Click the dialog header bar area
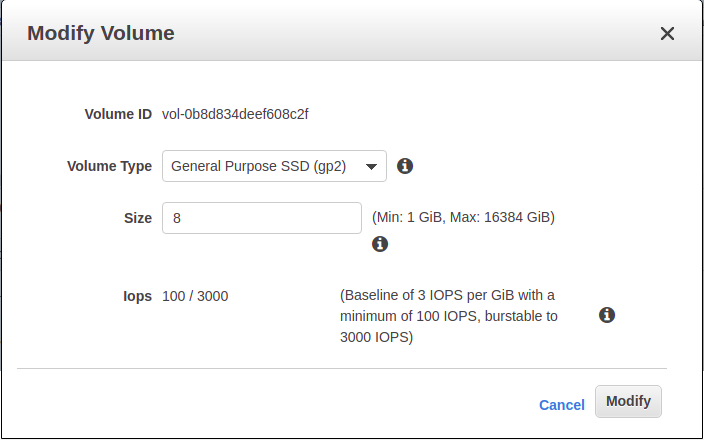Screen dimensions: 704x440 352,31
